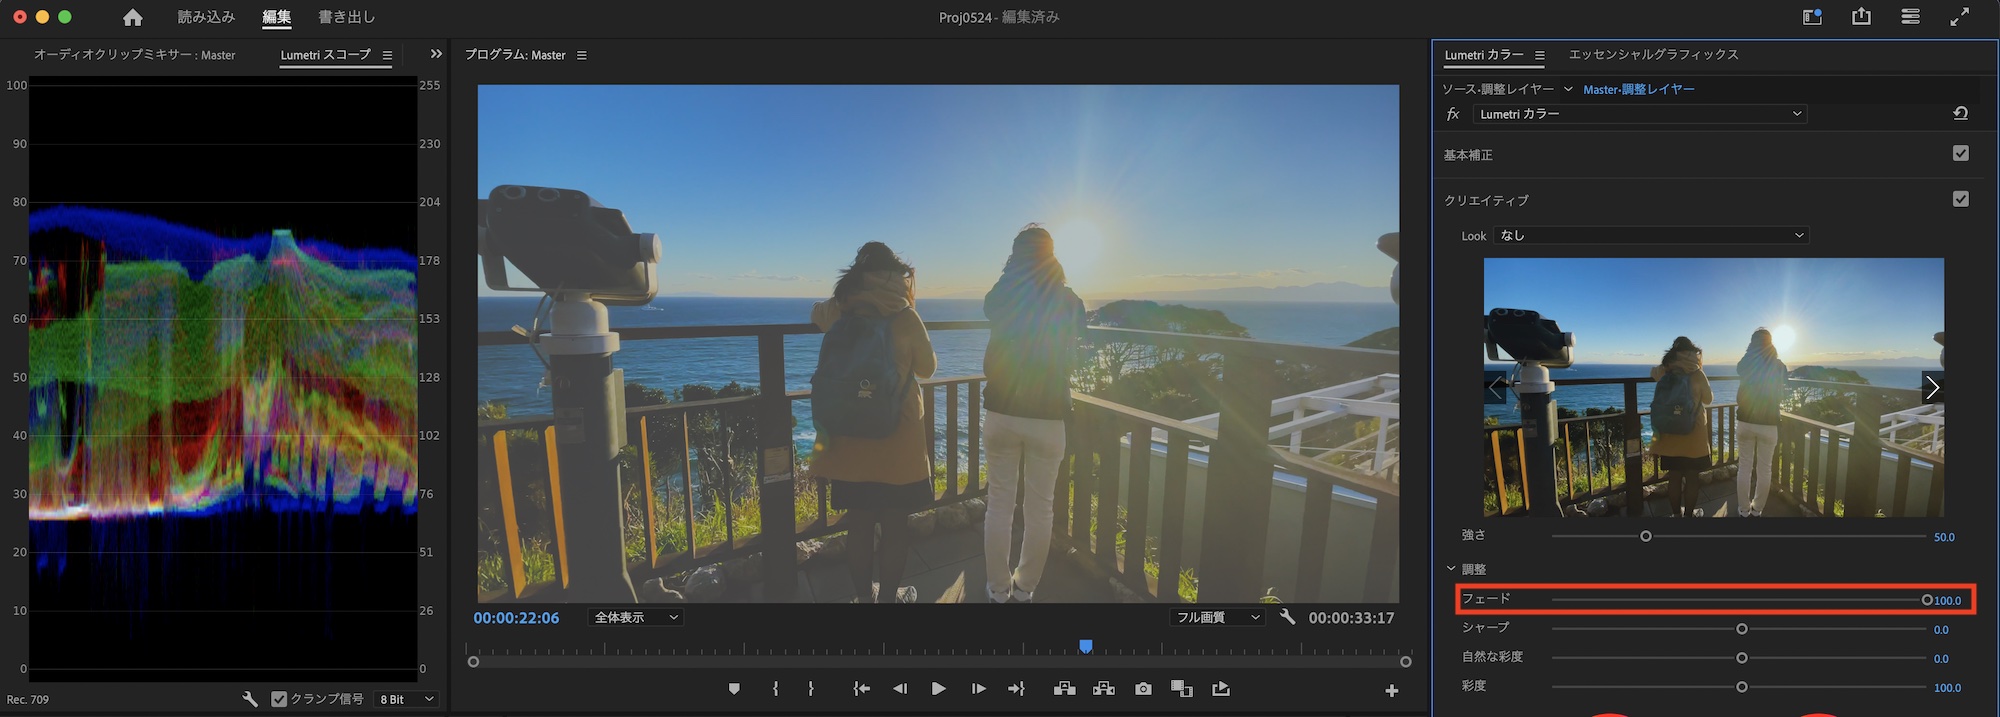Adjust the 自然な彩度 slider handle
The image size is (2000, 717).
coord(1742,658)
